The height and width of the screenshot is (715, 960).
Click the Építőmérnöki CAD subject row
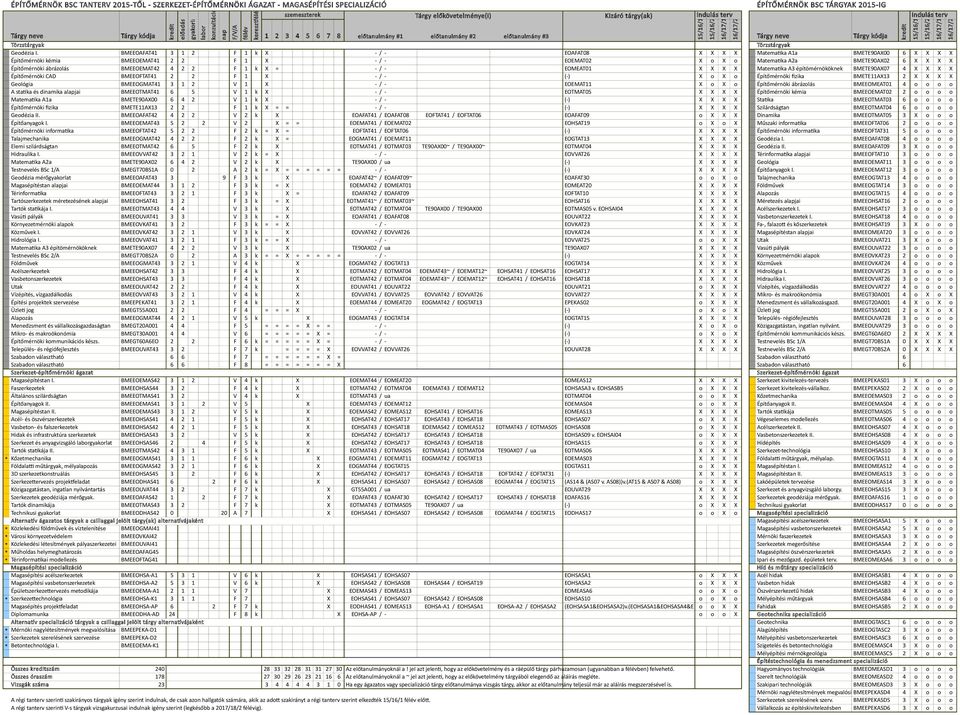34,77
